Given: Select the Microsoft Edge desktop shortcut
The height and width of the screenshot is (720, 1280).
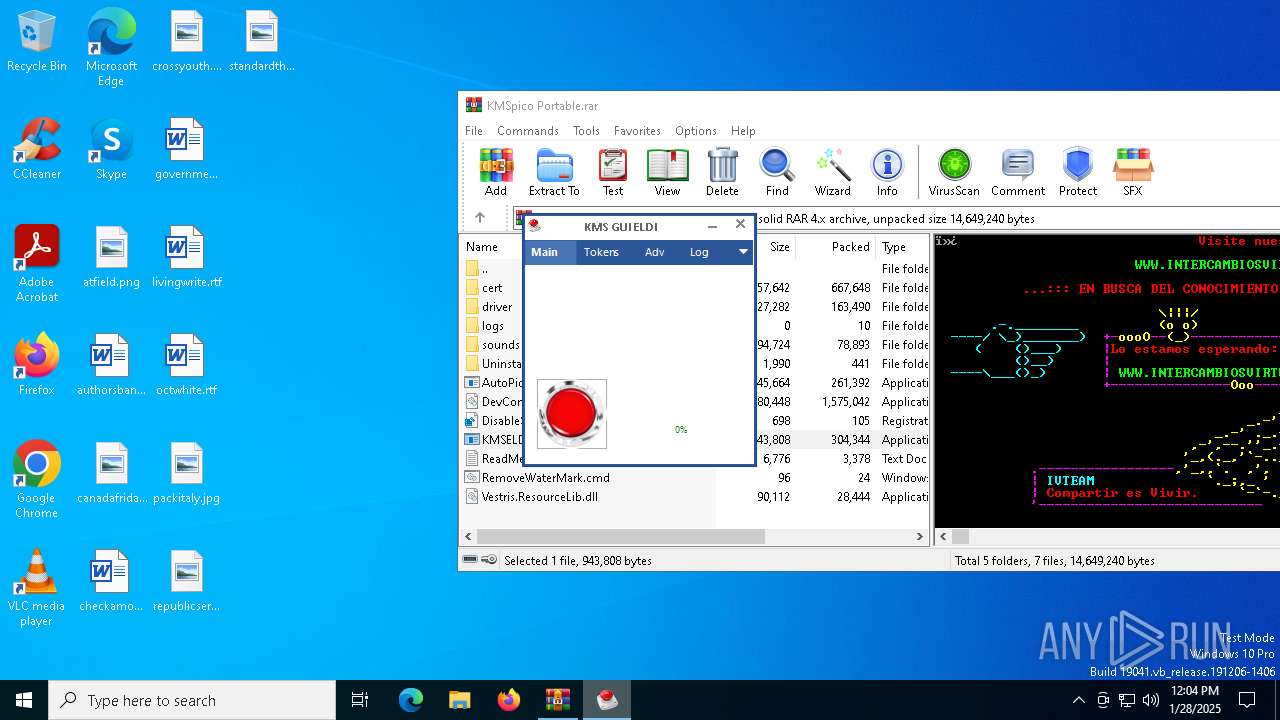Looking at the screenshot, I should (111, 47).
